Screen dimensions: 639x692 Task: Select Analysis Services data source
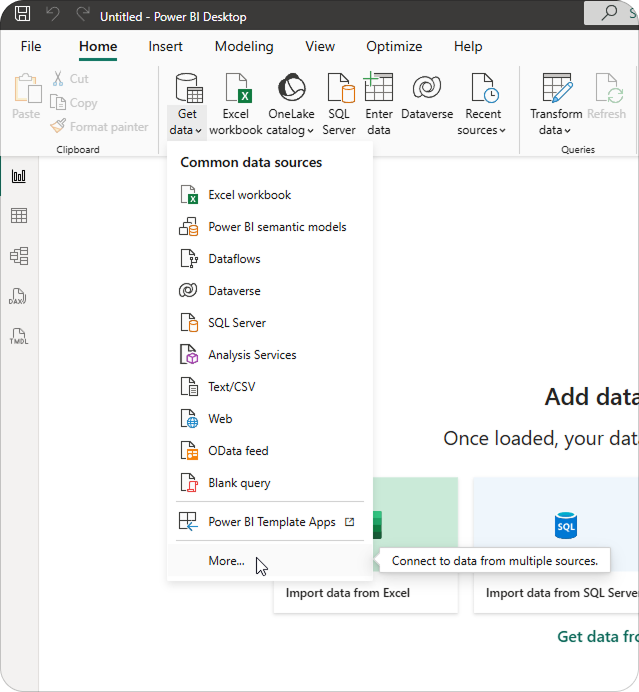point(270,355)
